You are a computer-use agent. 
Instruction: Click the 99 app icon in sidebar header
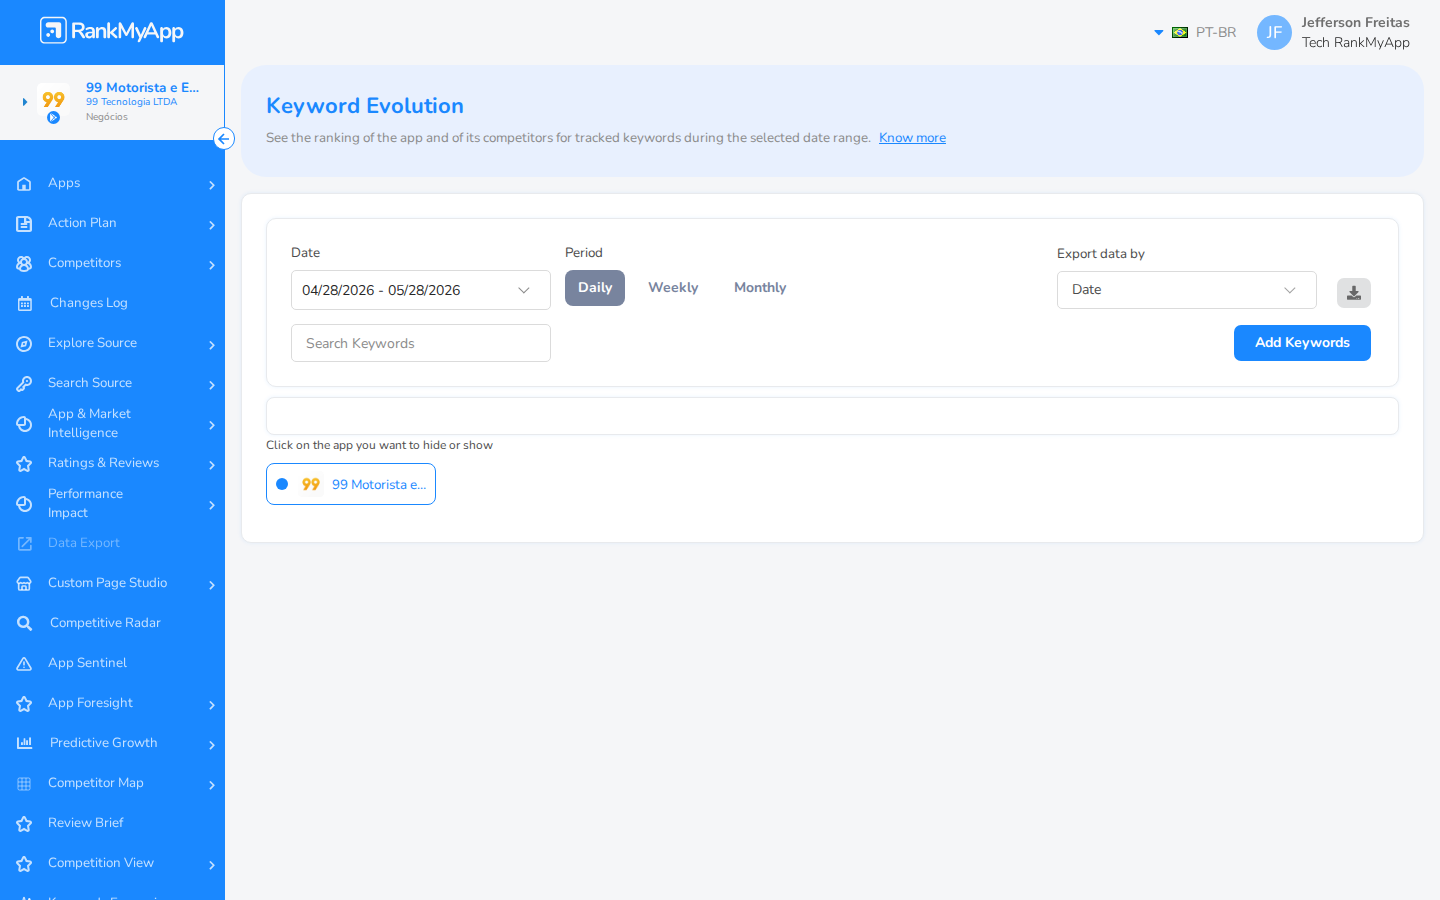53,102
